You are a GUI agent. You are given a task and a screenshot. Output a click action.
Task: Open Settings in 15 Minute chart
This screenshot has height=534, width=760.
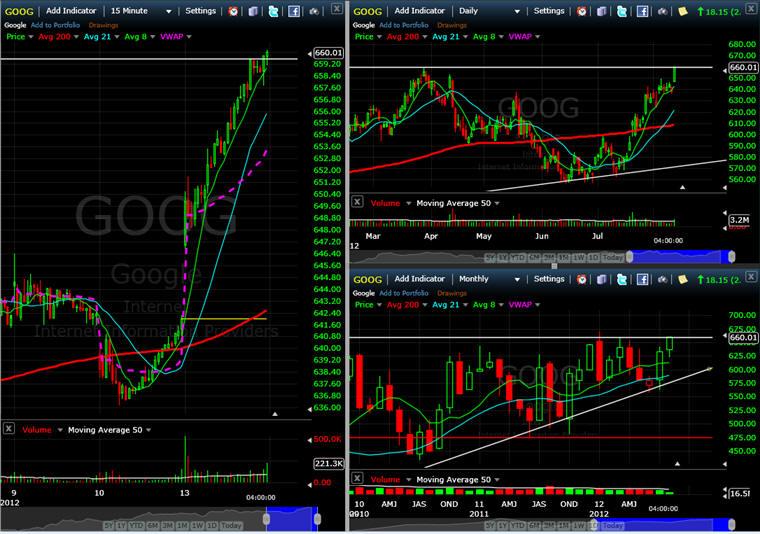coord(201,11)
